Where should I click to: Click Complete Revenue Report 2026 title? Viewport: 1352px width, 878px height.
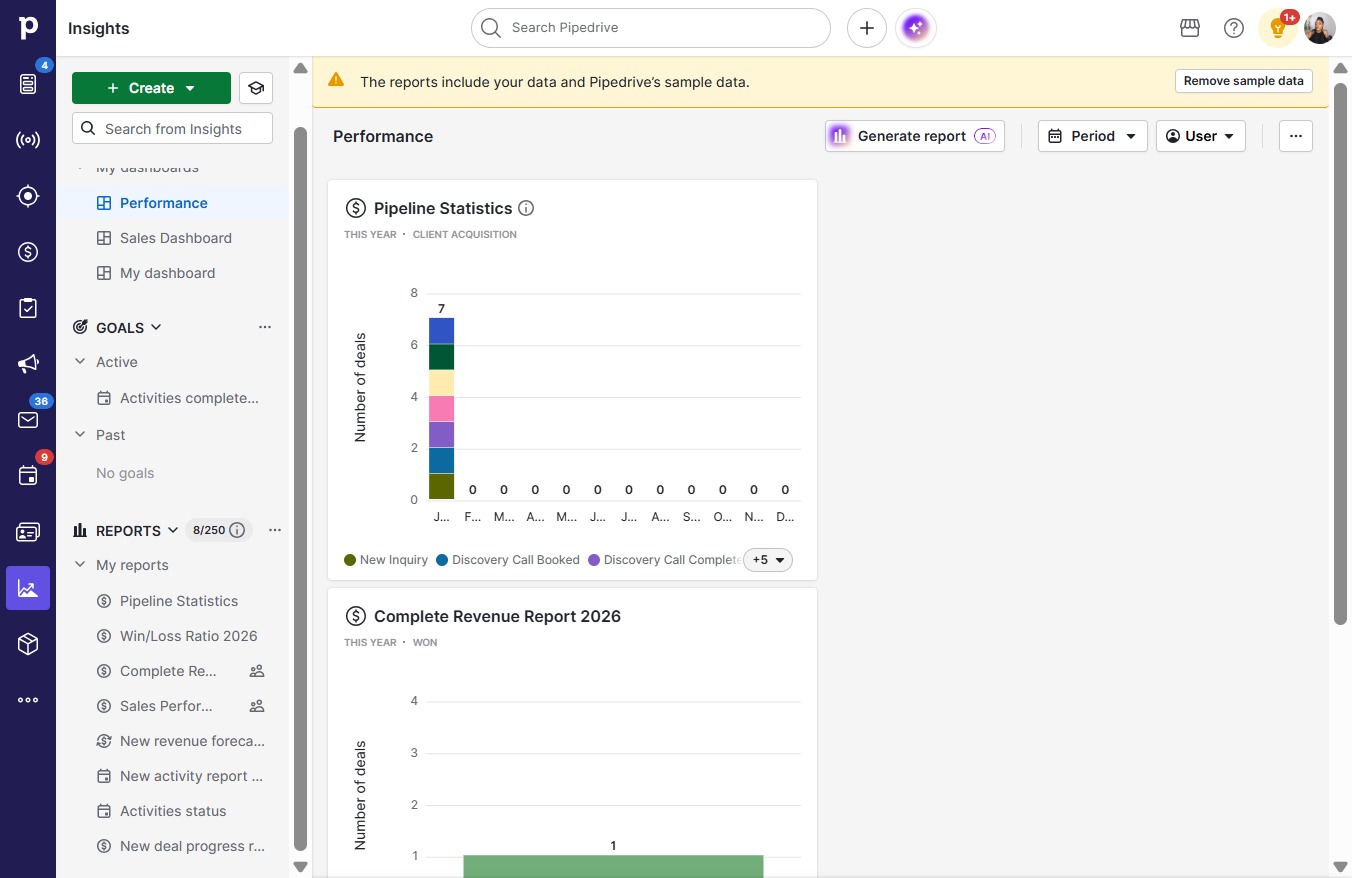click(497, 616)
